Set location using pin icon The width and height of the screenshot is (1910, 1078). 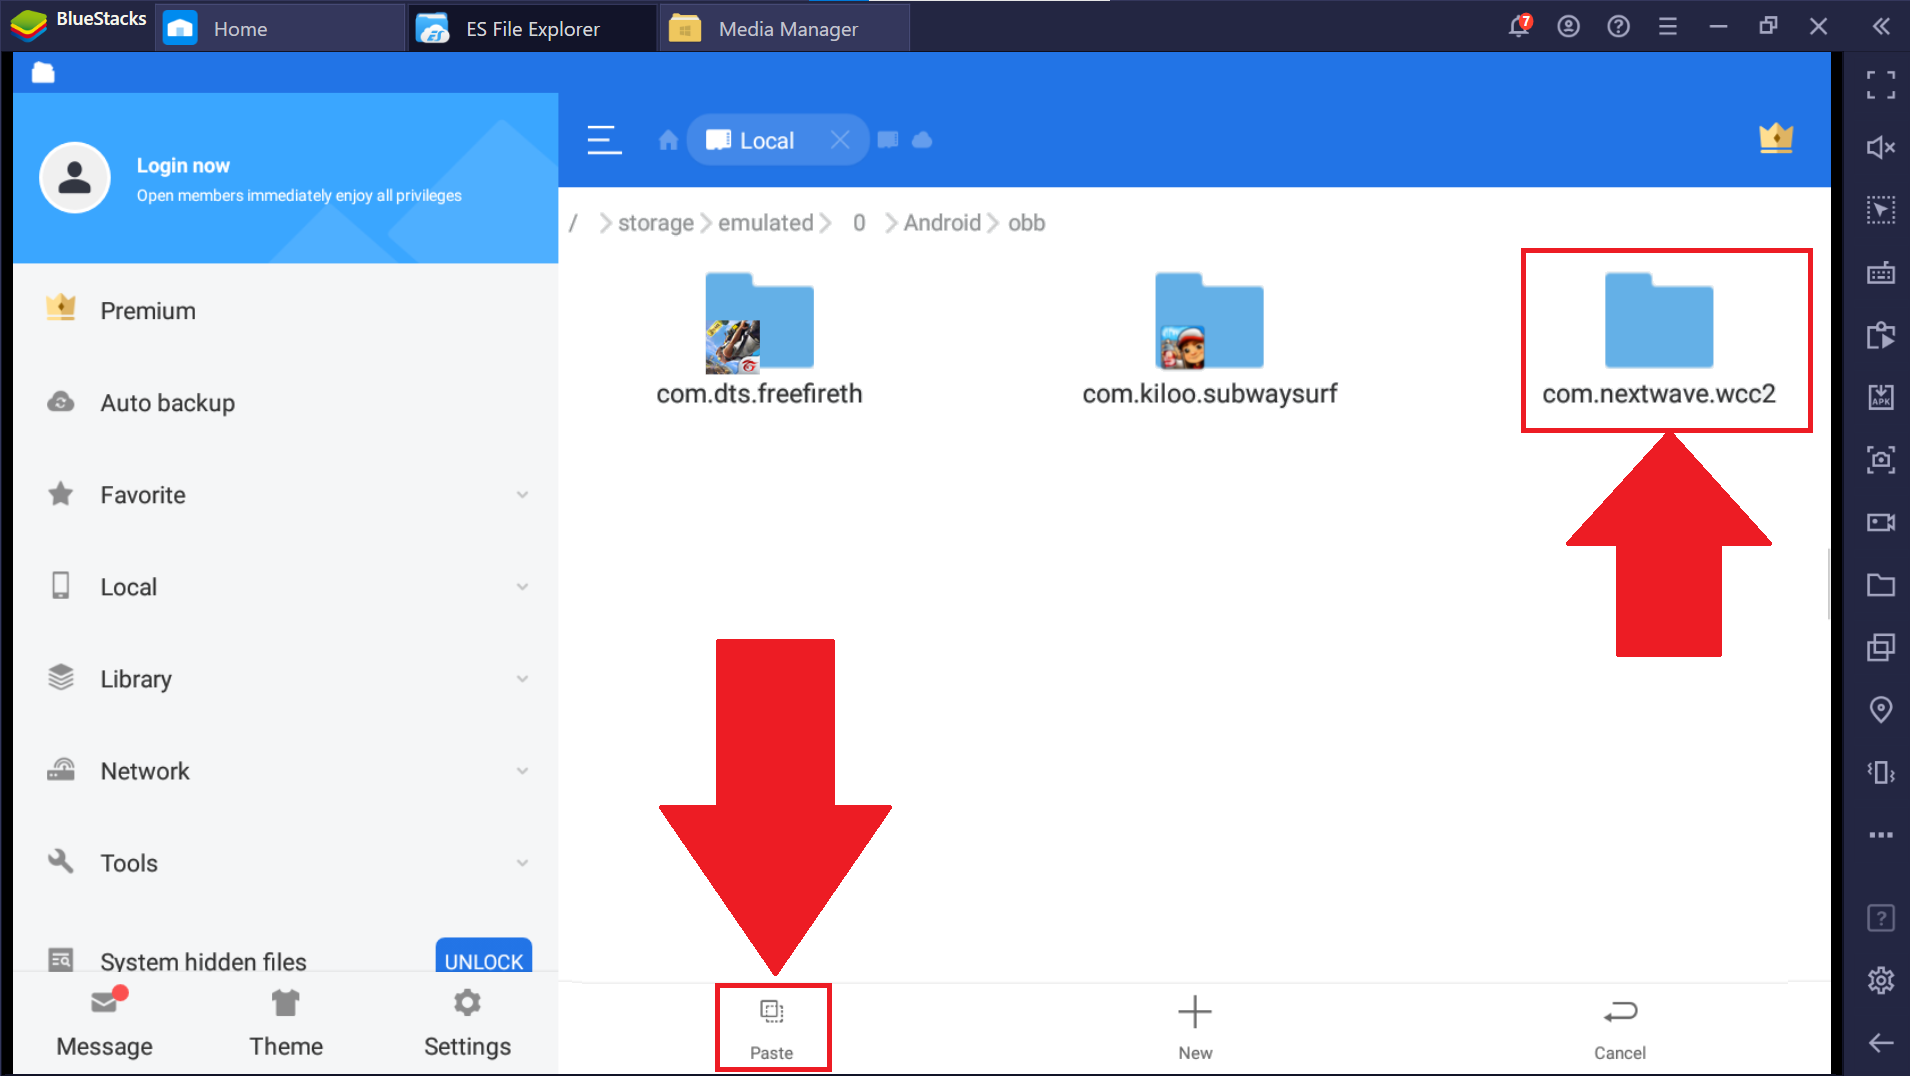point(1881,710)
